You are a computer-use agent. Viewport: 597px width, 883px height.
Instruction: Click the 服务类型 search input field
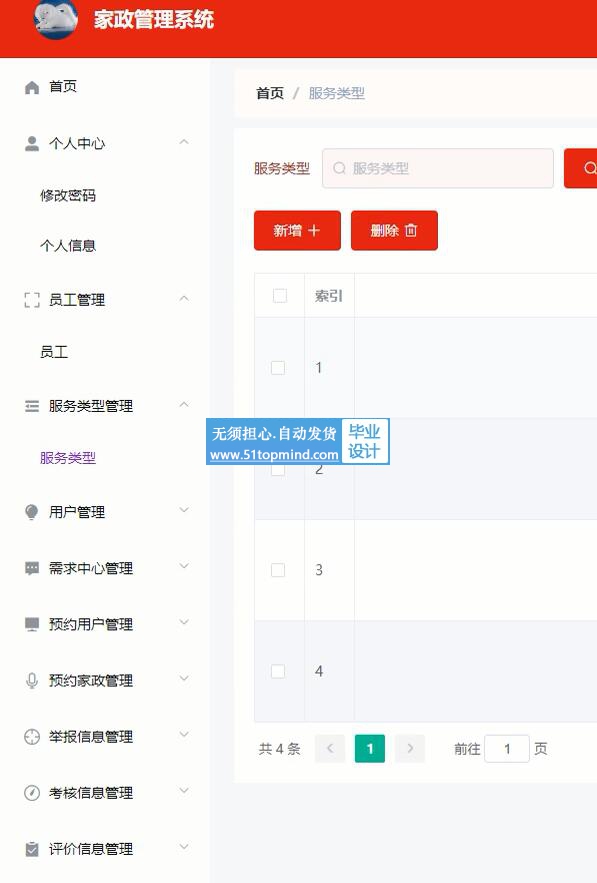tap(438, 168)
